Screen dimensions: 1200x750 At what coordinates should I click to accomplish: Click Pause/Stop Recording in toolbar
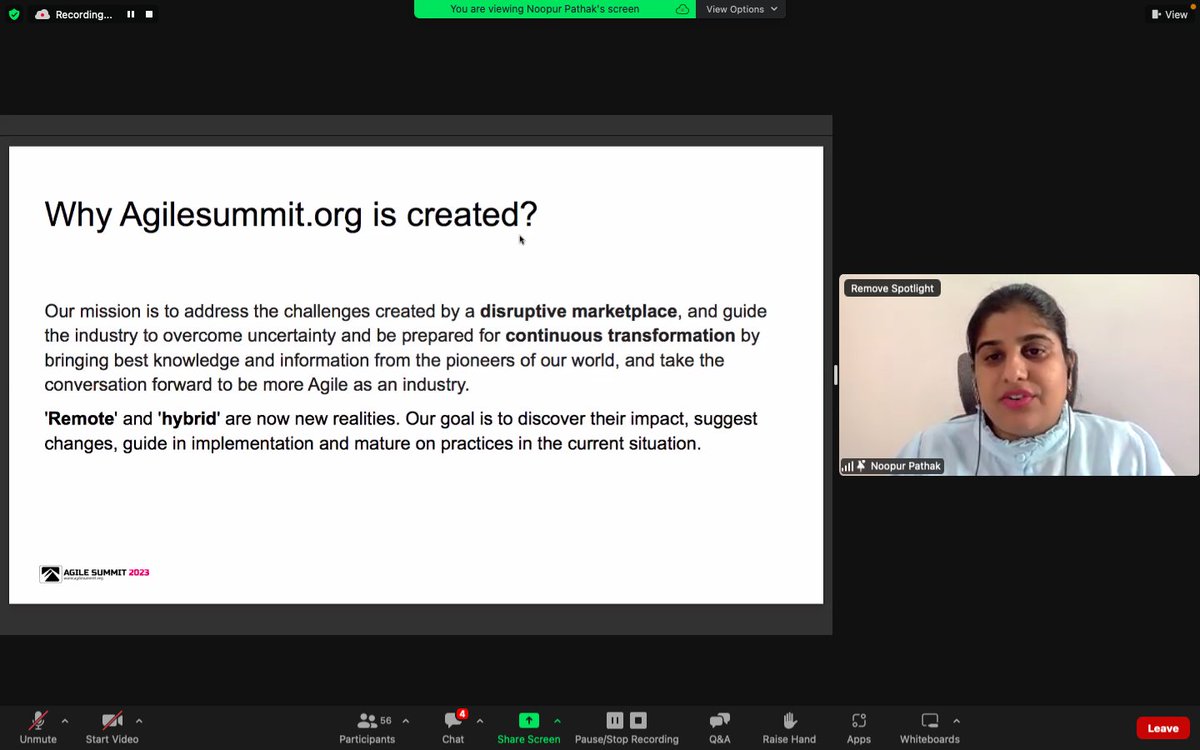click(x=627, y=727)
